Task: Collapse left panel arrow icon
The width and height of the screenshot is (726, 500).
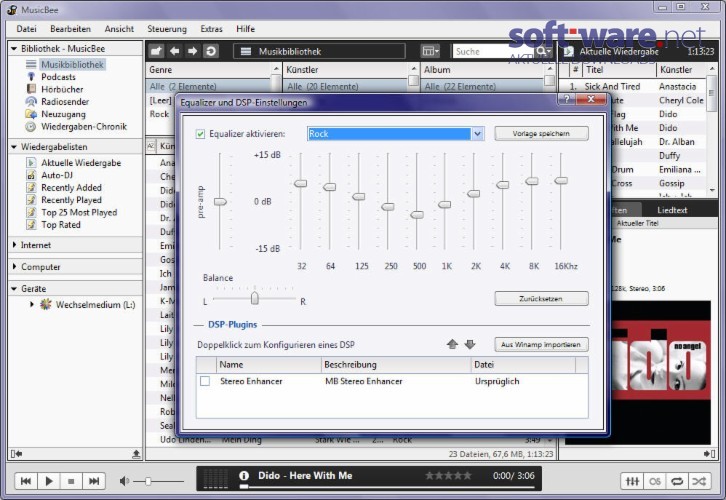Action: [x=17, y=454]
